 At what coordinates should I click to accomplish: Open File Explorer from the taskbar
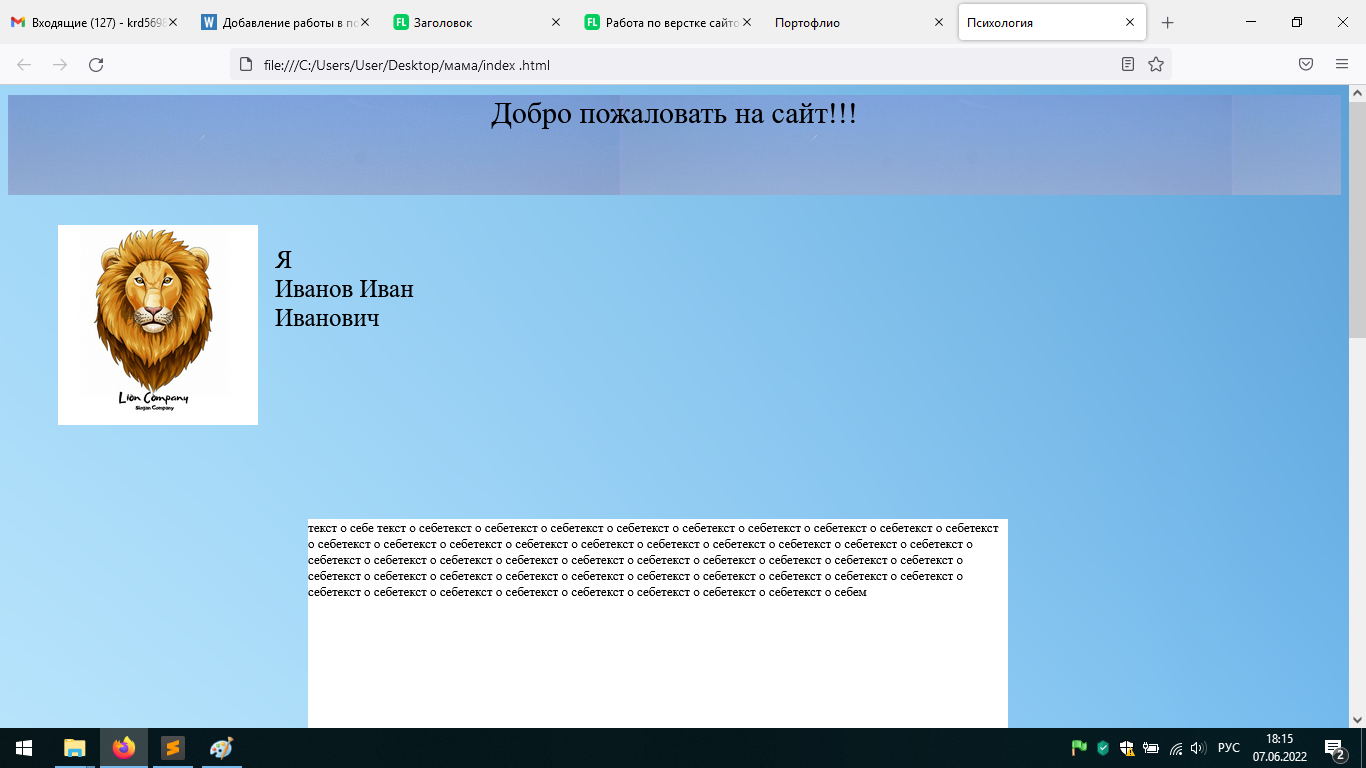pos(75,748)
